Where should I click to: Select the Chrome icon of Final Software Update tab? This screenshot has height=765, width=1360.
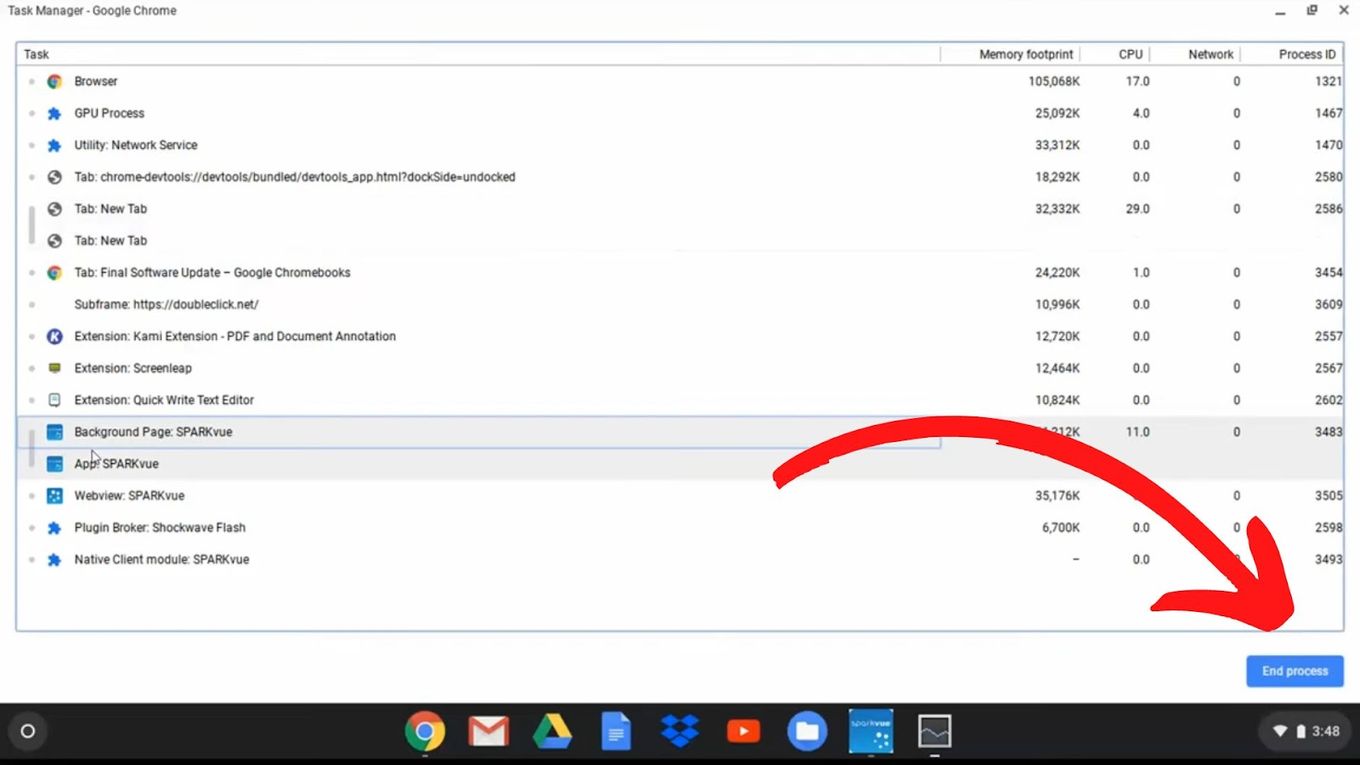point(55,272)
